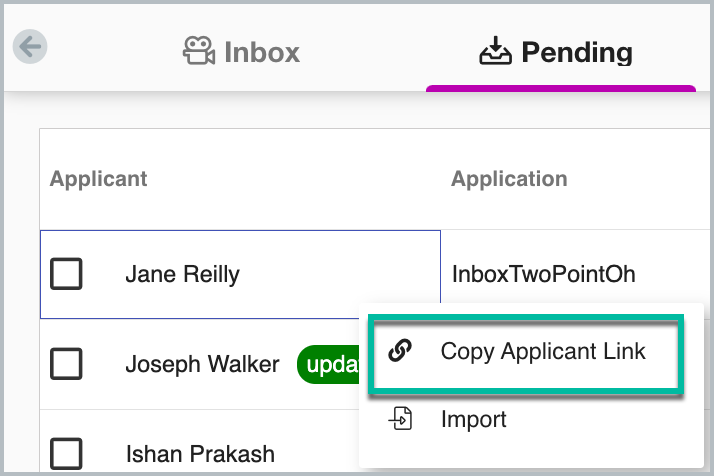Screen dimensions: 714x476
Task: Choose Copy Applicant Link from menu
Action: coord(526,353)
